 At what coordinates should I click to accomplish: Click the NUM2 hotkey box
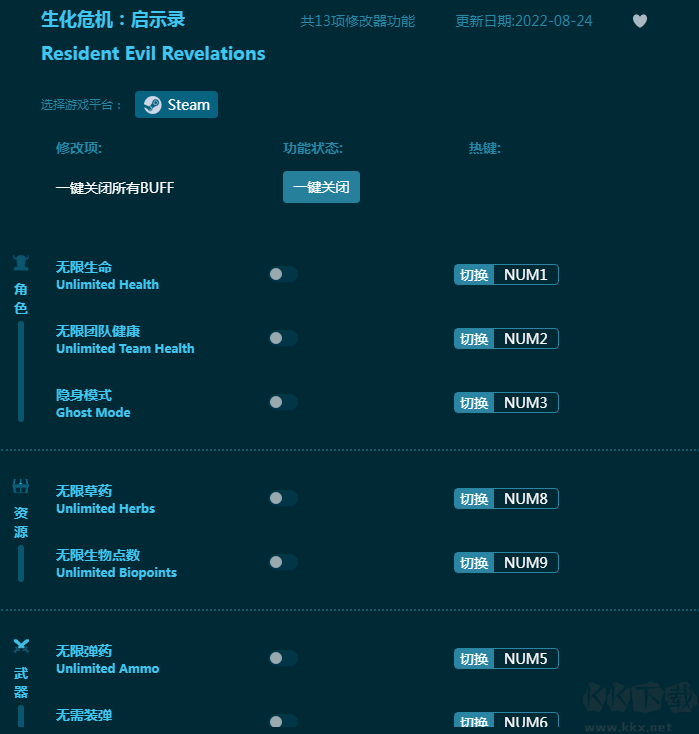[525, 339]
